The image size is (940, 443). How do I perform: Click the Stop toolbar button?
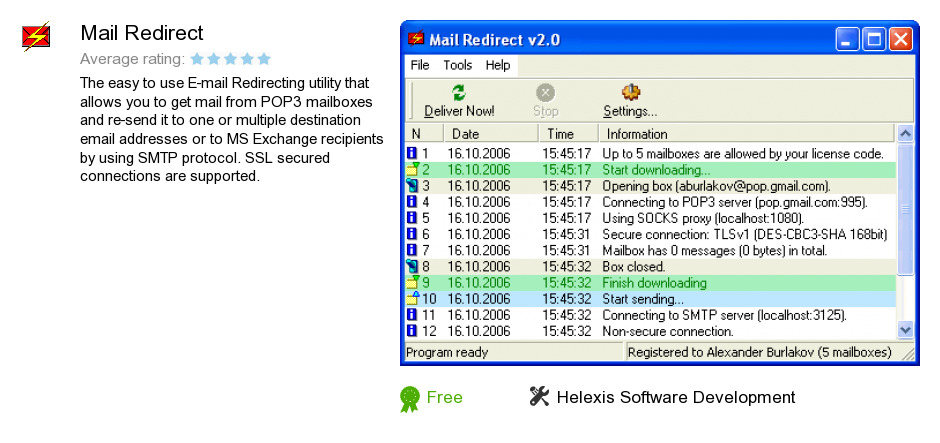(546, 101)
